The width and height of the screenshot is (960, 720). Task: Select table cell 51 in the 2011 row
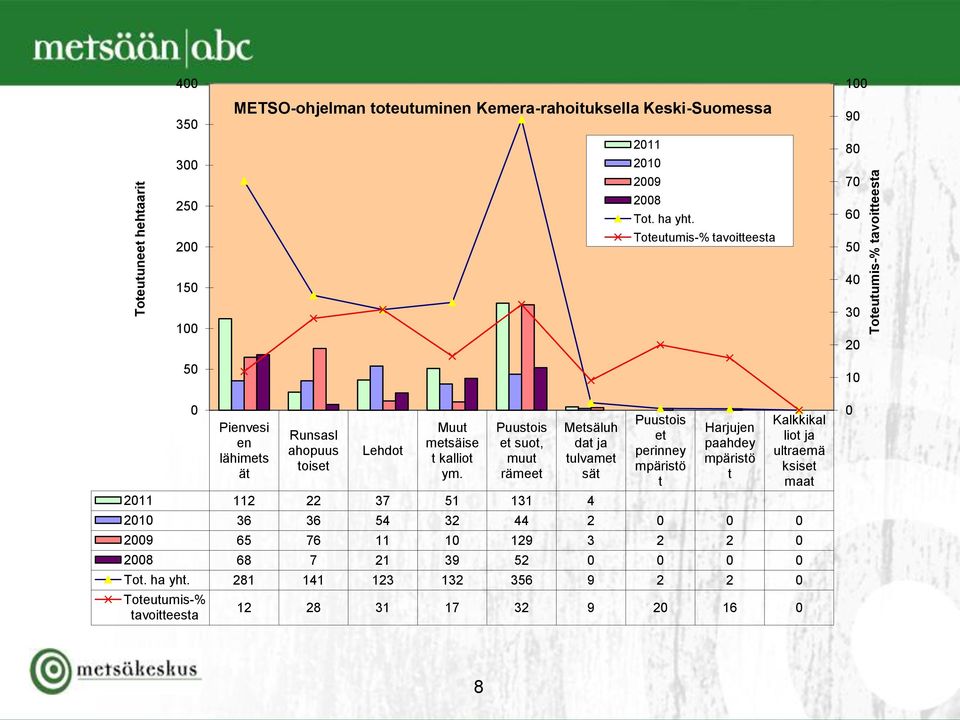coord(452,501)
